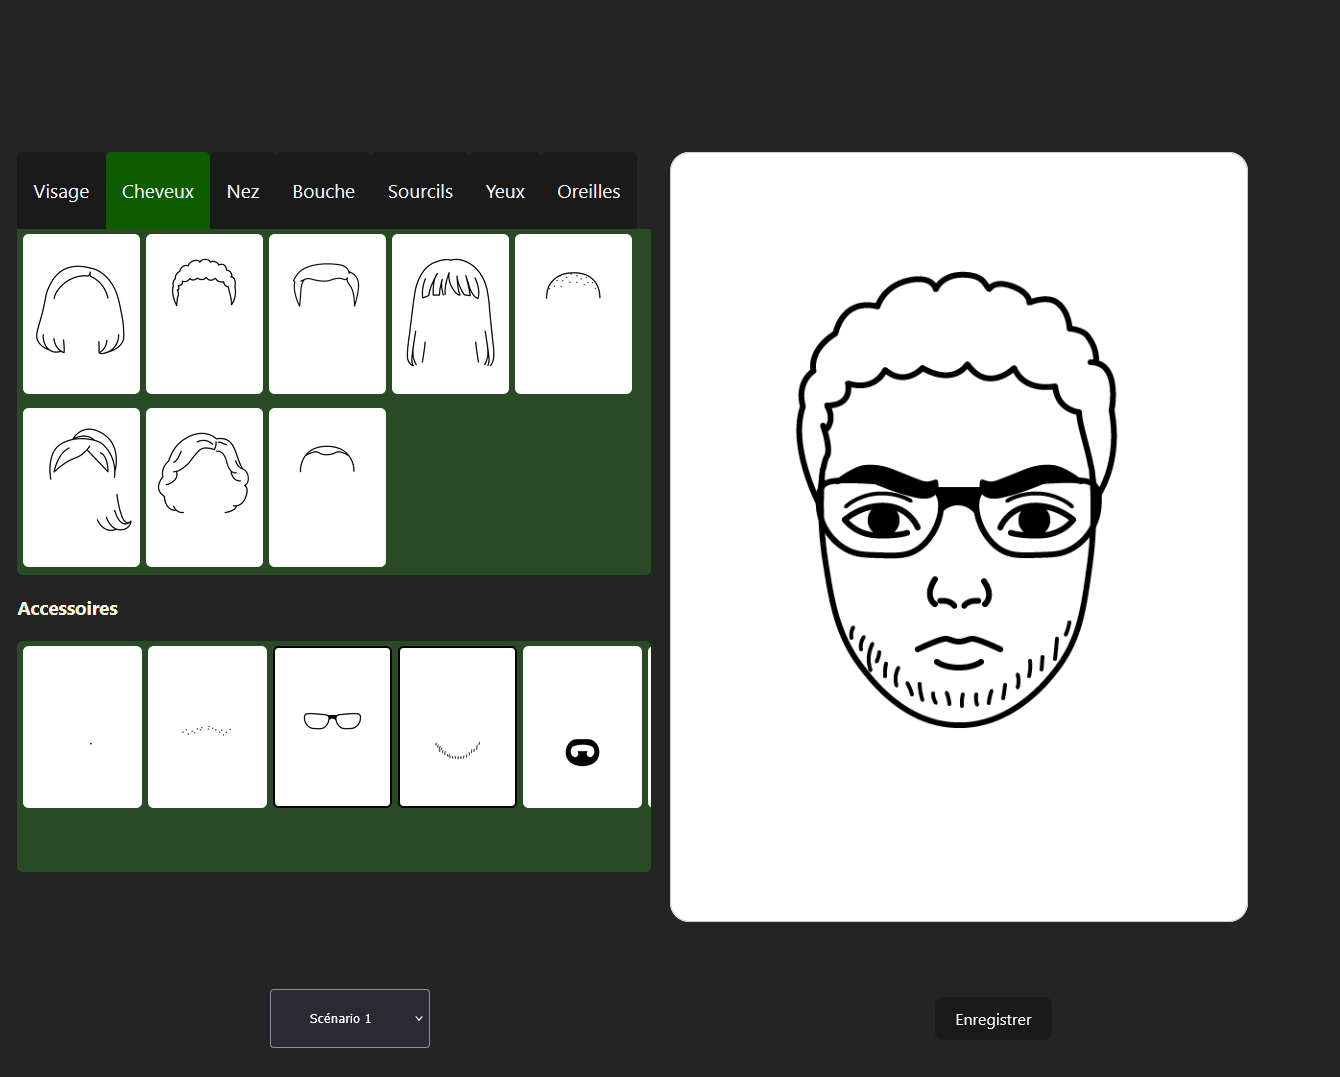1340x1077 pixels.
Task: Enable the freckles accessory
Action: pos(207,726)
